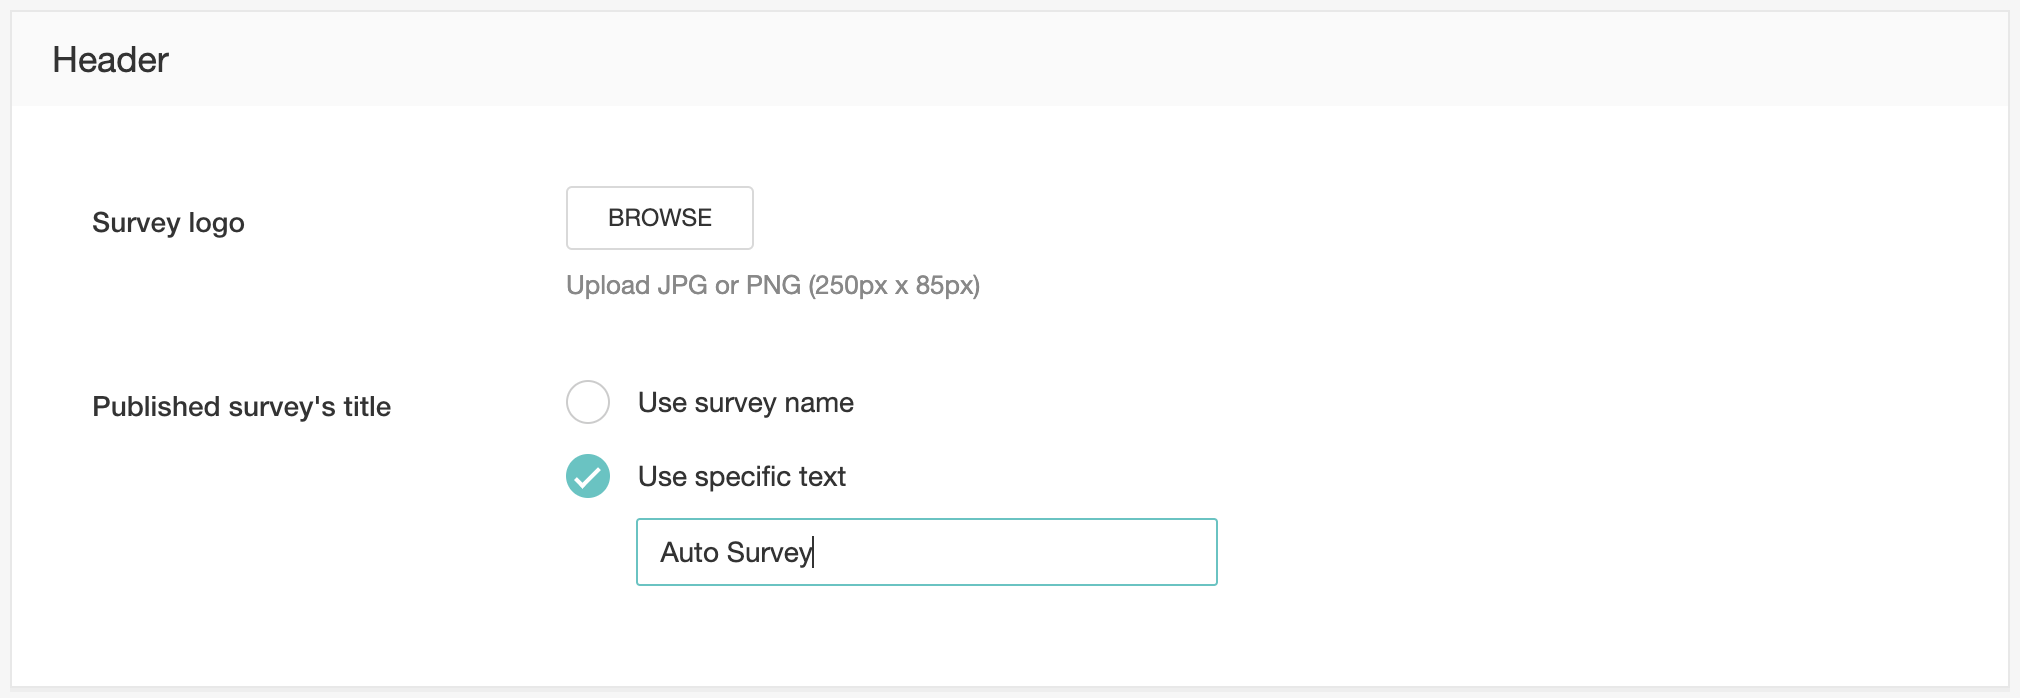This screenshot has width=2020, height=698.
Task: Click the BROWSE button for survey logo
Action: tap(659, 218)
